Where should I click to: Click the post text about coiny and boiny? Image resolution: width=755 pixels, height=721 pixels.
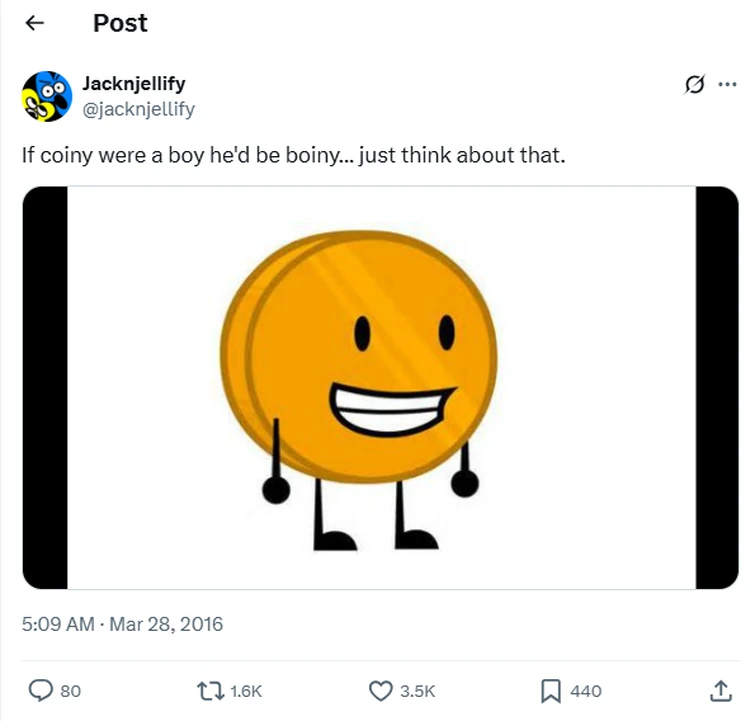click(294, 157)
